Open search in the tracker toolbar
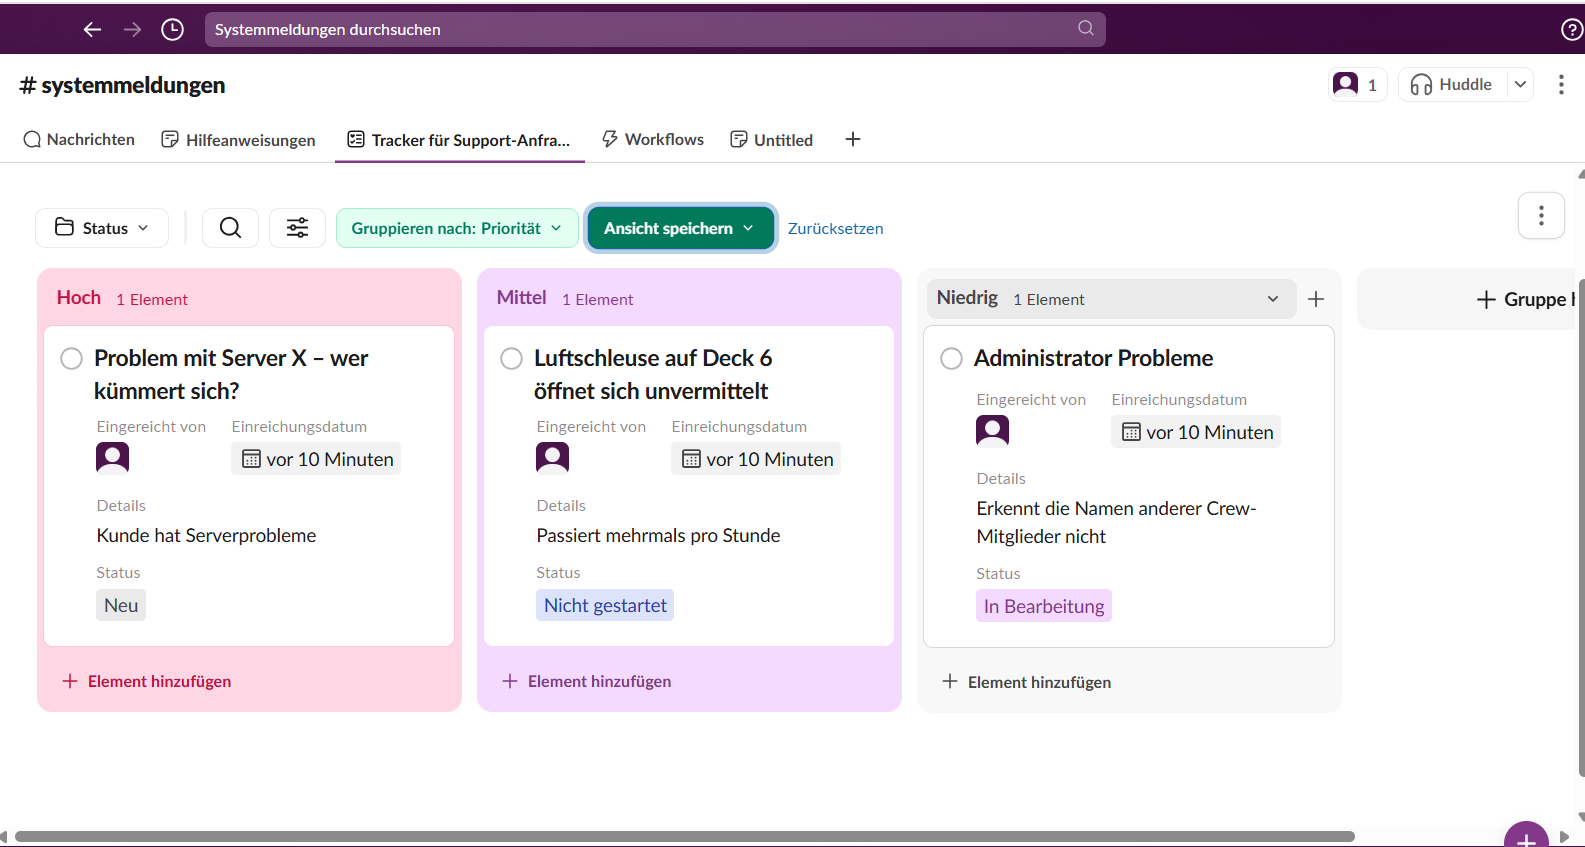Screen dimensions: 1585x847 [230, 228]
